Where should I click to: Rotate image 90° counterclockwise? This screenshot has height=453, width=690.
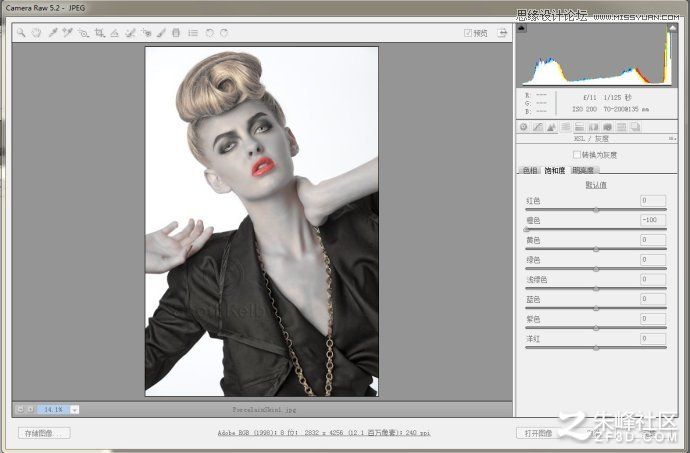click(209, 33)
